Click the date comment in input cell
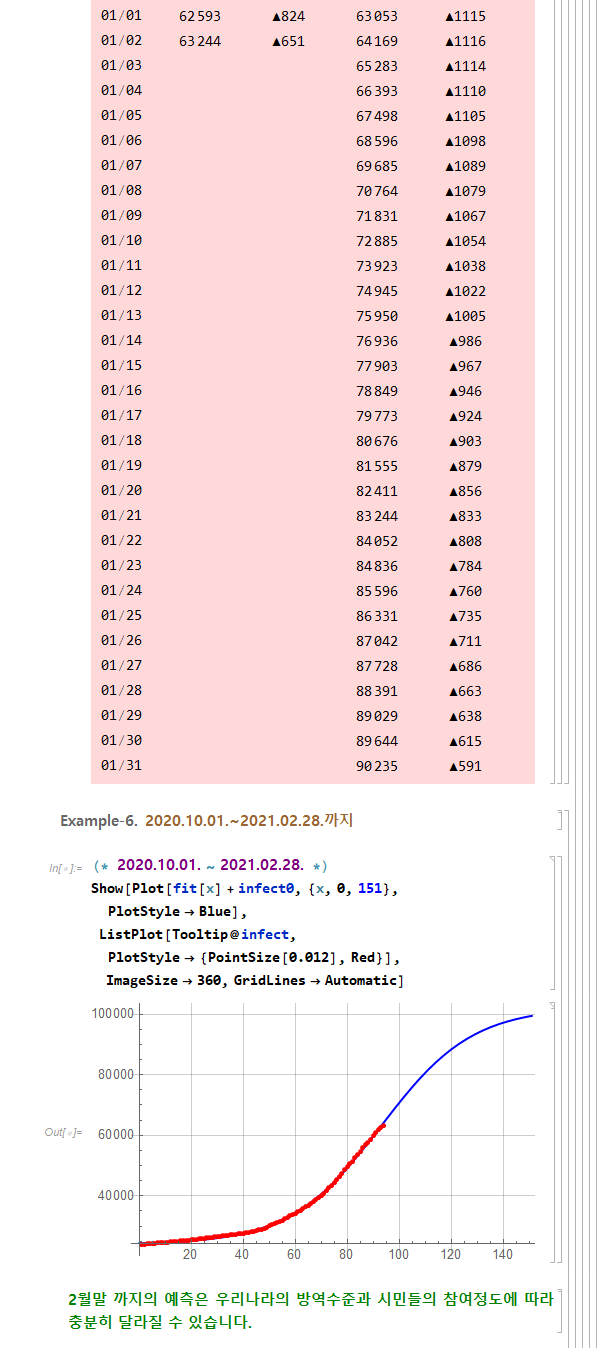601x1348 pixels. (210, 865)
